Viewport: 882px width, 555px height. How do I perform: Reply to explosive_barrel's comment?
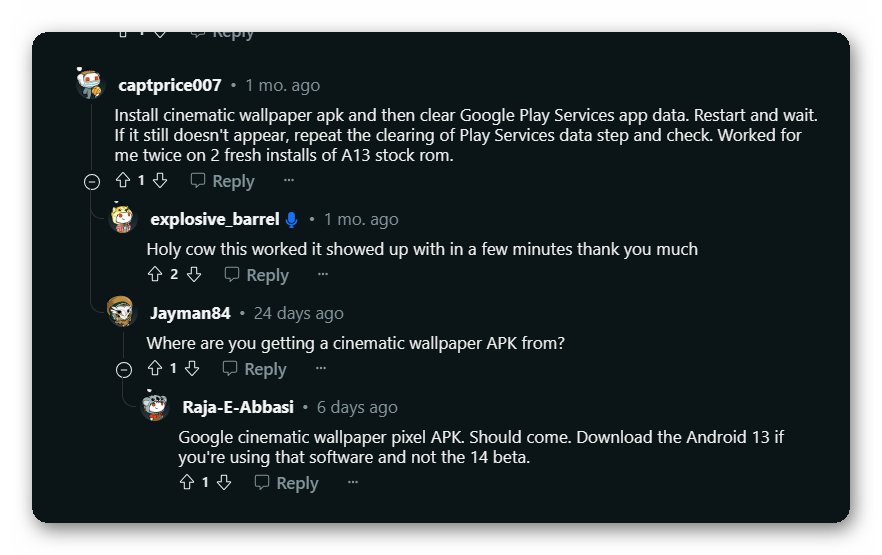257,275
